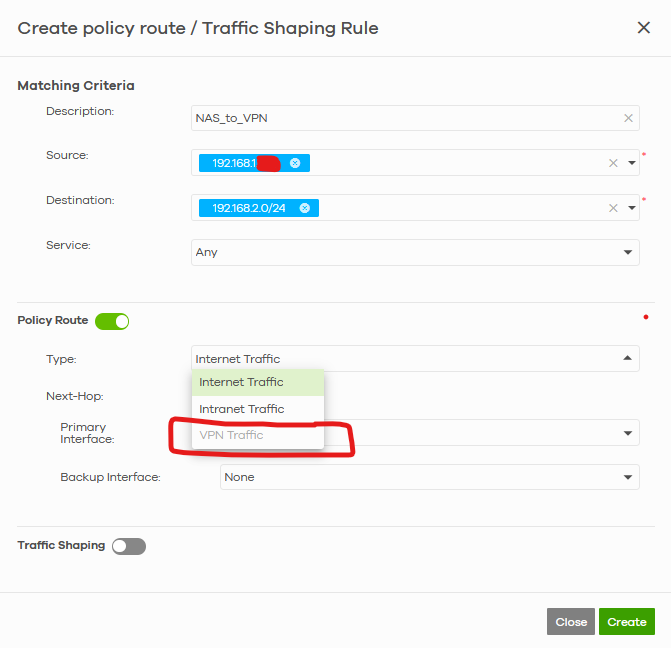Expand the Source dropdown arrow
Screen dimensions: 671x648
(x=631, y=163)
